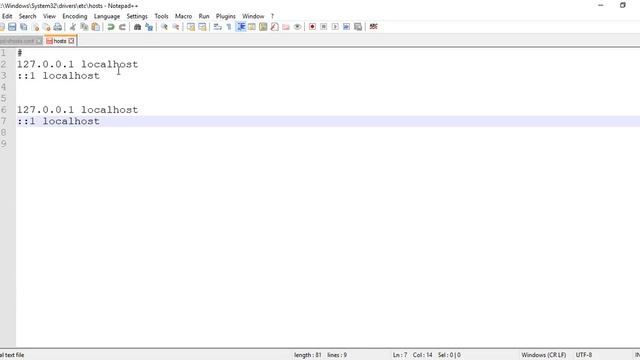Click UTF-8 encoding status bar entry
Image resolution: width=640 pixels, height=360 pixels.
584,355
